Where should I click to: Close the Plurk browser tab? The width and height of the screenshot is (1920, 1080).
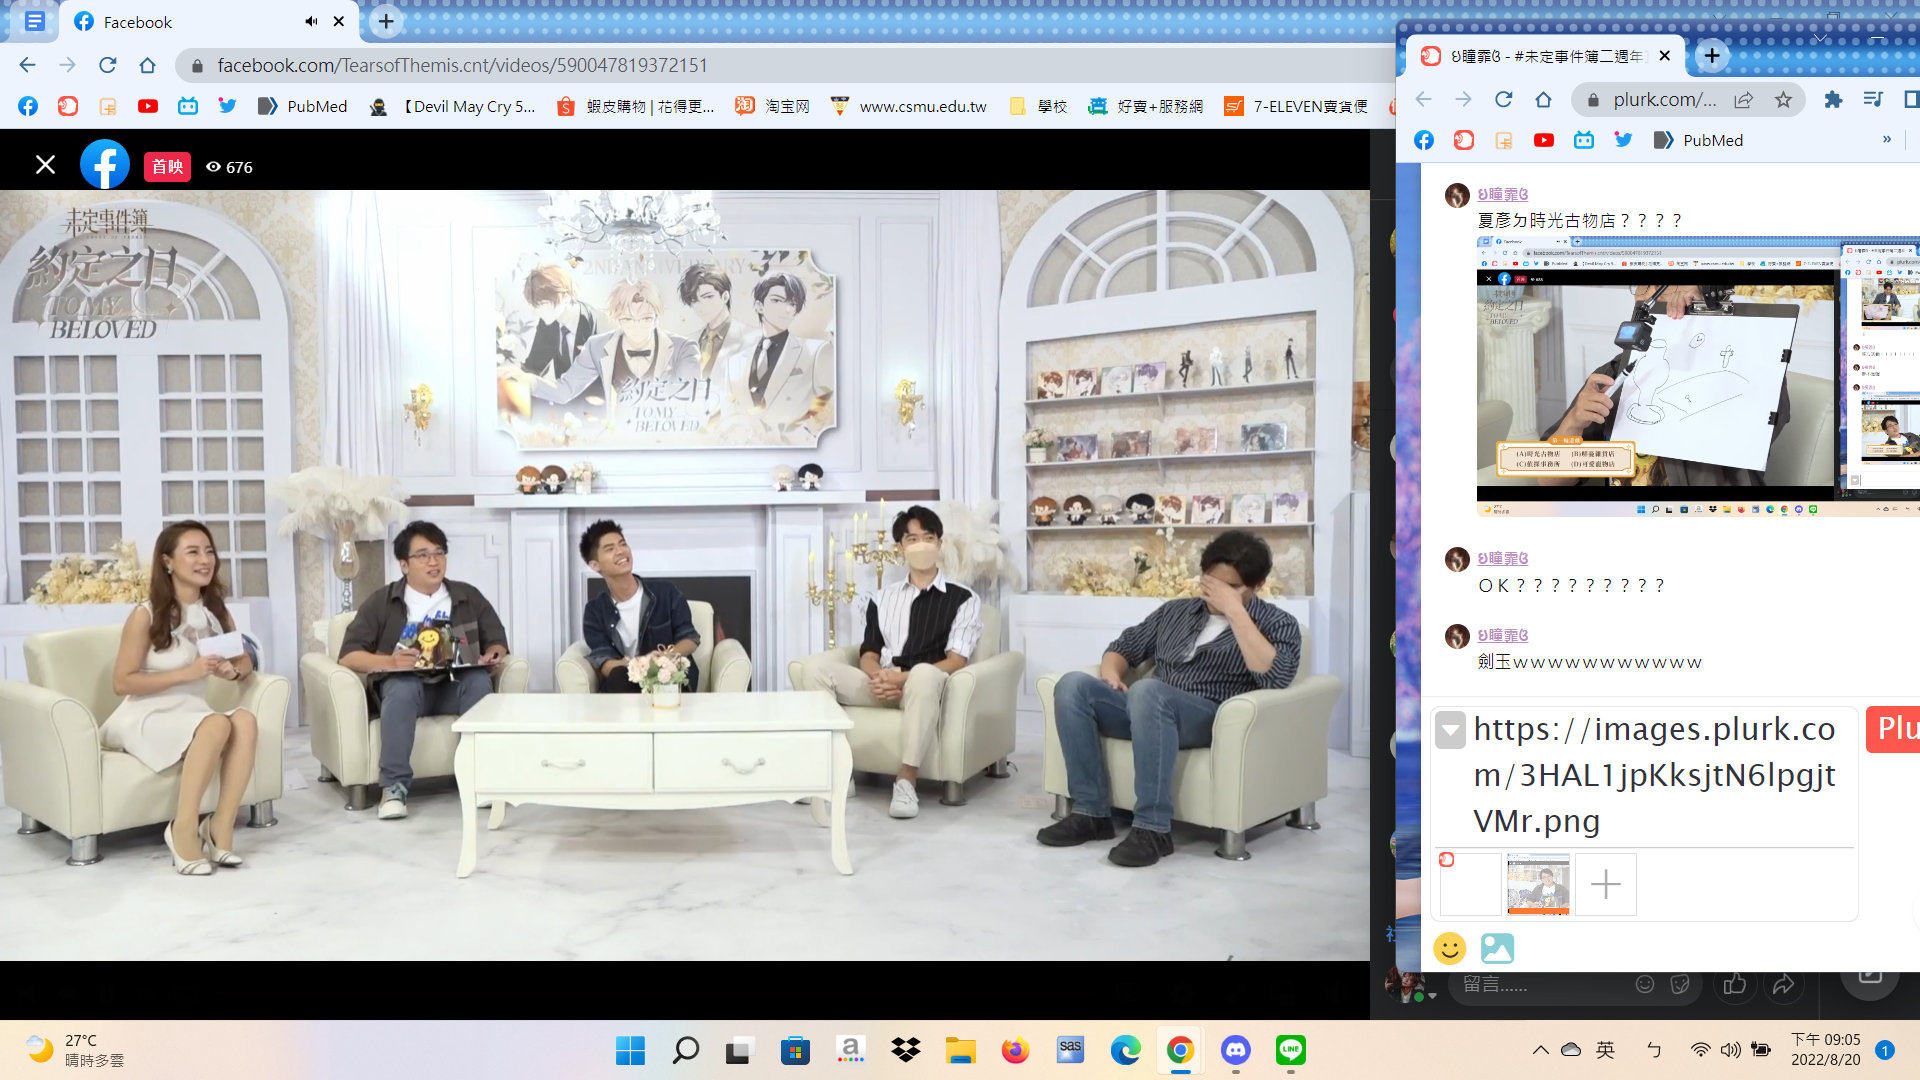[x=1665, y=56]
